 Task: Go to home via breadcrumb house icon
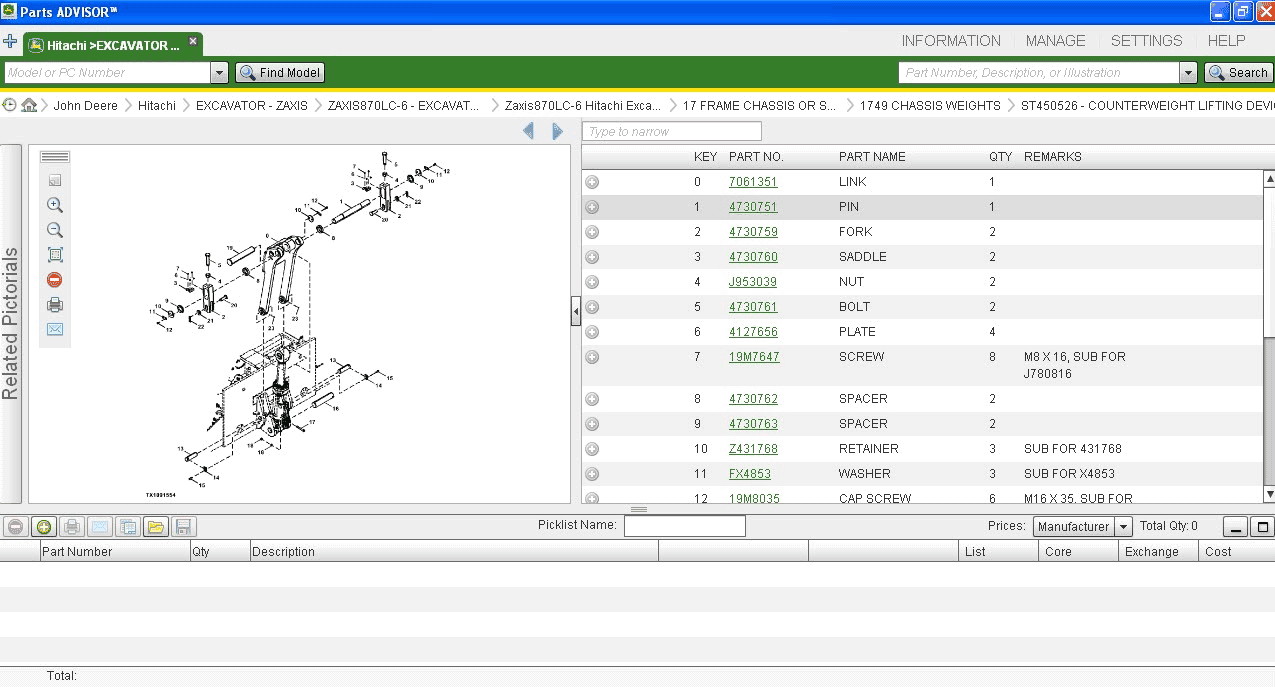point(29,105)
